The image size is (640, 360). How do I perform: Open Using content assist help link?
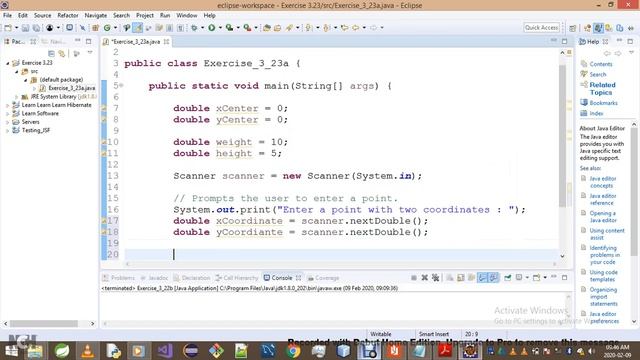click(607, 234)
